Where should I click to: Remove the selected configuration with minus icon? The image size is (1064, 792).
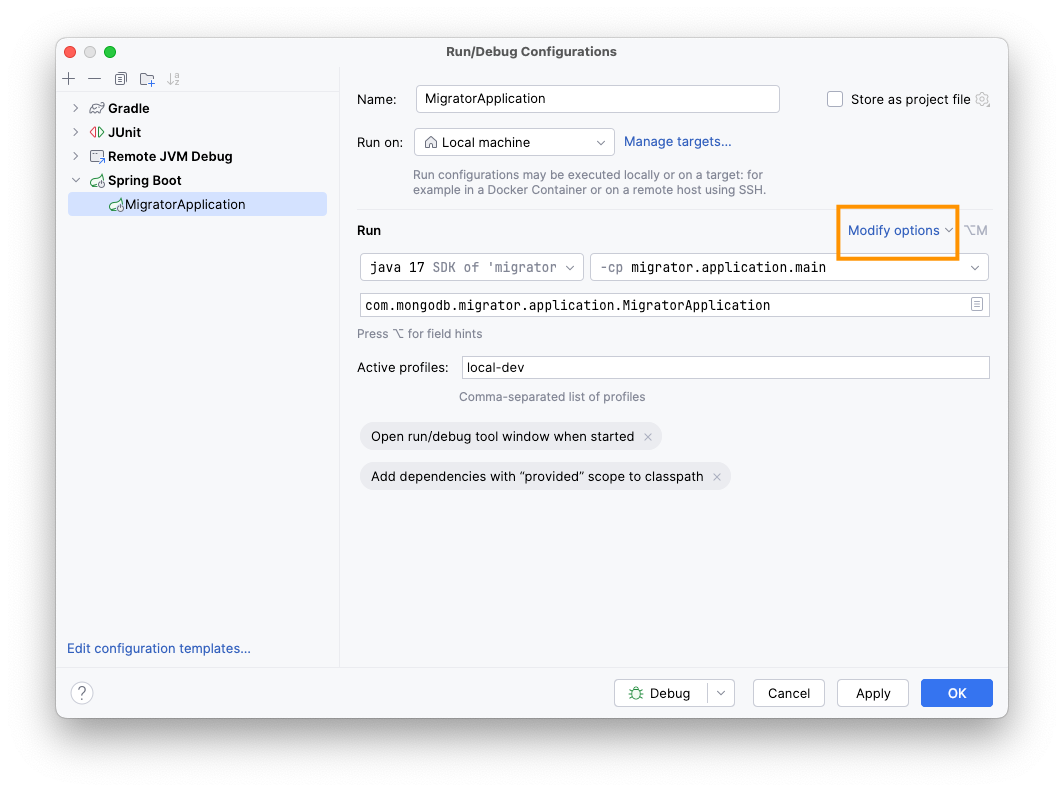(94, 79)
